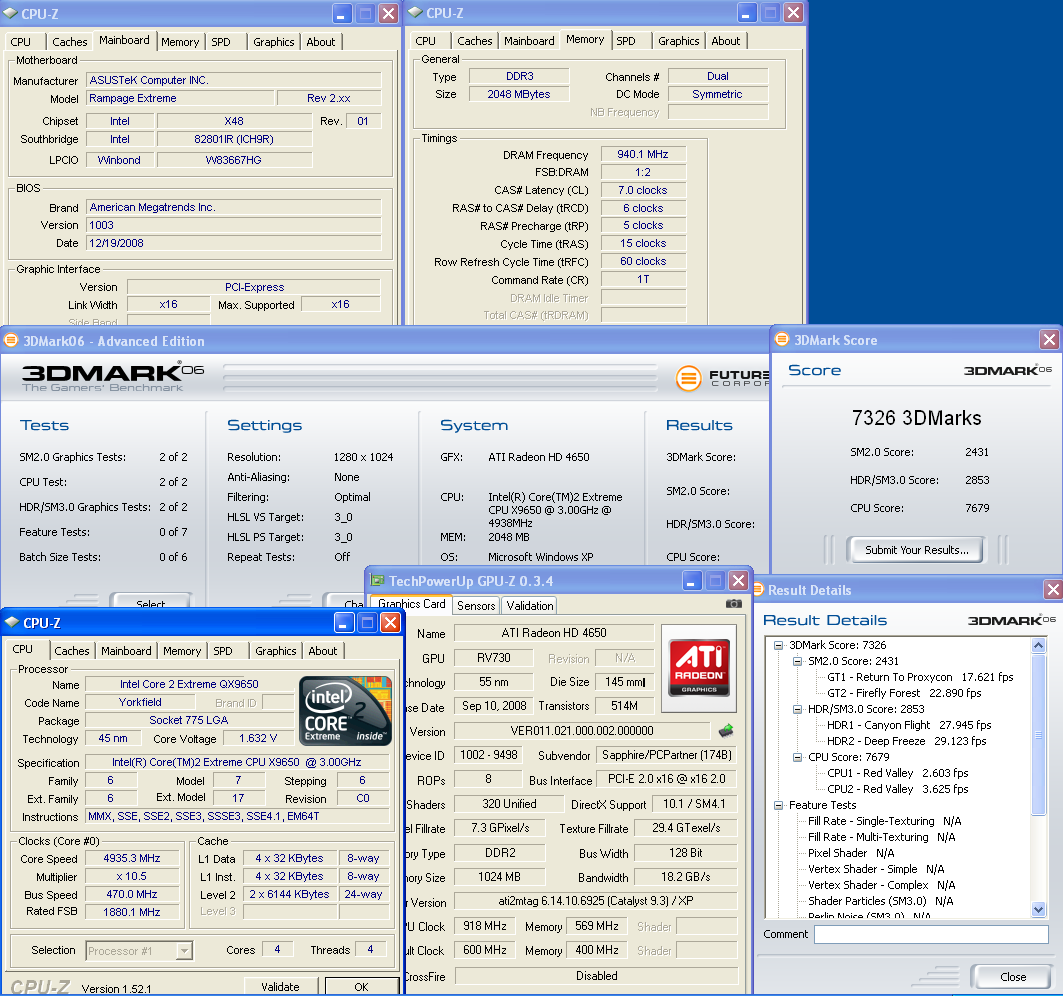Click the GPU-Z title bar application icon
1063x996 pixels.
click(377, 580)
